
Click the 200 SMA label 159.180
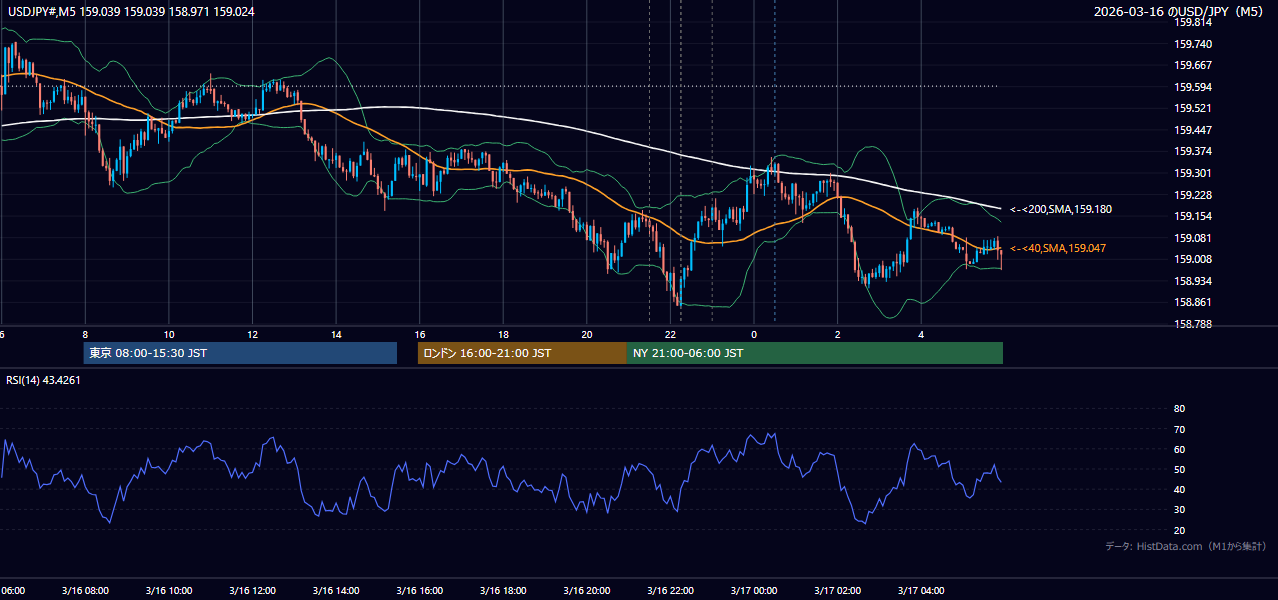tap(1060, 210)
